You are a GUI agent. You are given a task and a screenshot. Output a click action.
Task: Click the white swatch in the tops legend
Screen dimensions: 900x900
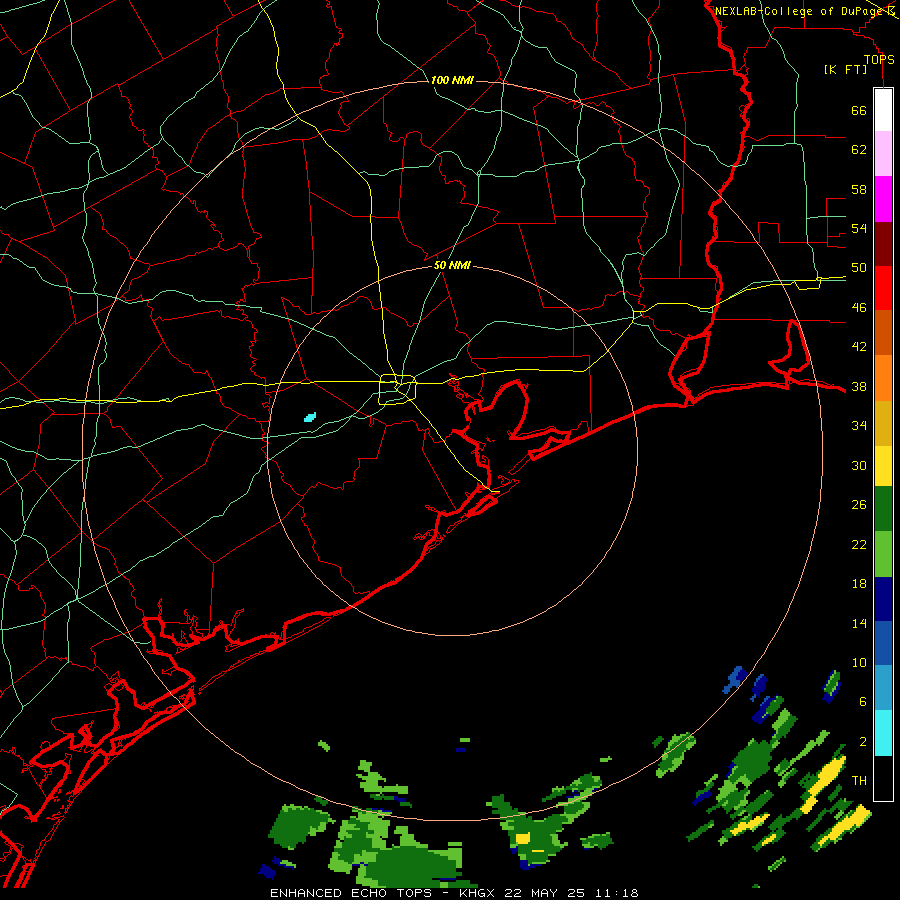[883, 110]
